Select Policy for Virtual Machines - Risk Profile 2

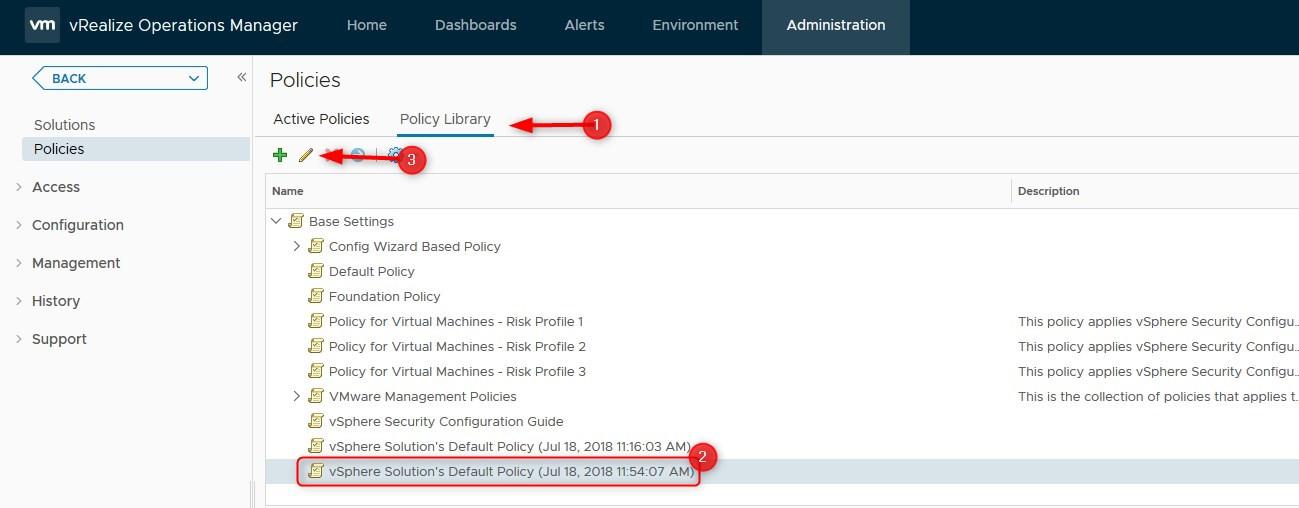(x=457, y=346)
